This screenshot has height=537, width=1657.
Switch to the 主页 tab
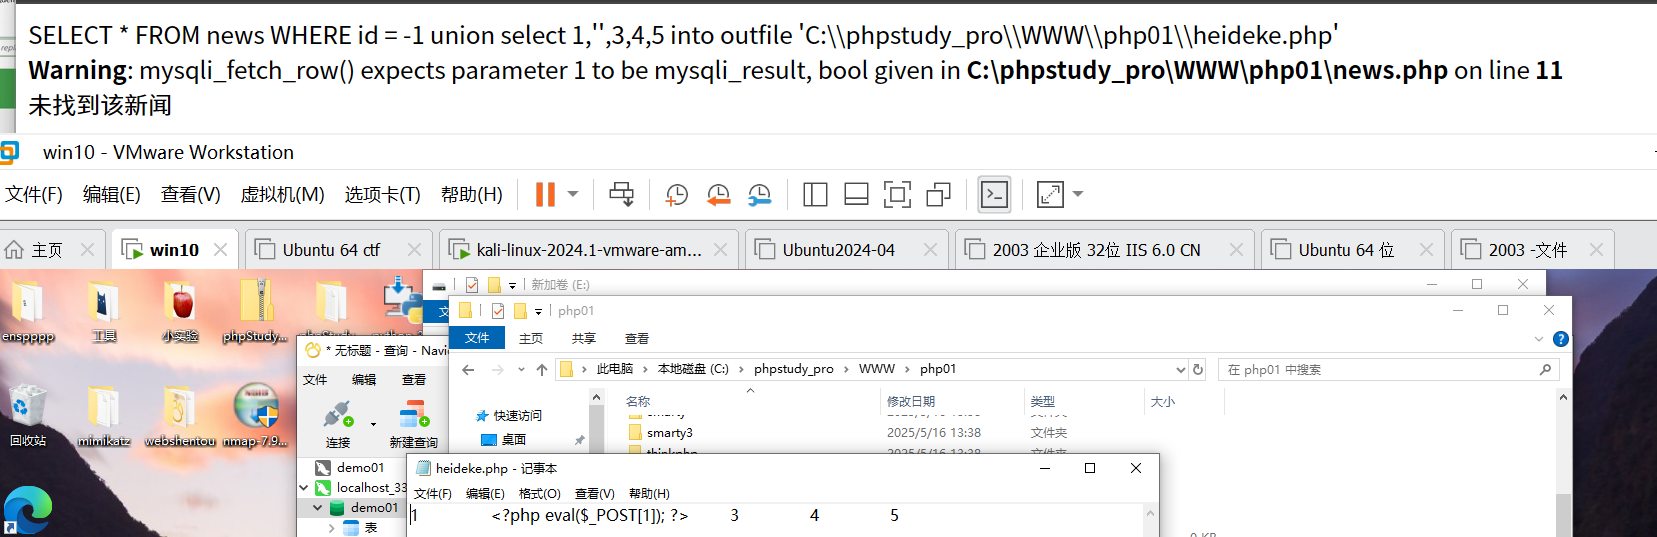[x=47, y=250]
